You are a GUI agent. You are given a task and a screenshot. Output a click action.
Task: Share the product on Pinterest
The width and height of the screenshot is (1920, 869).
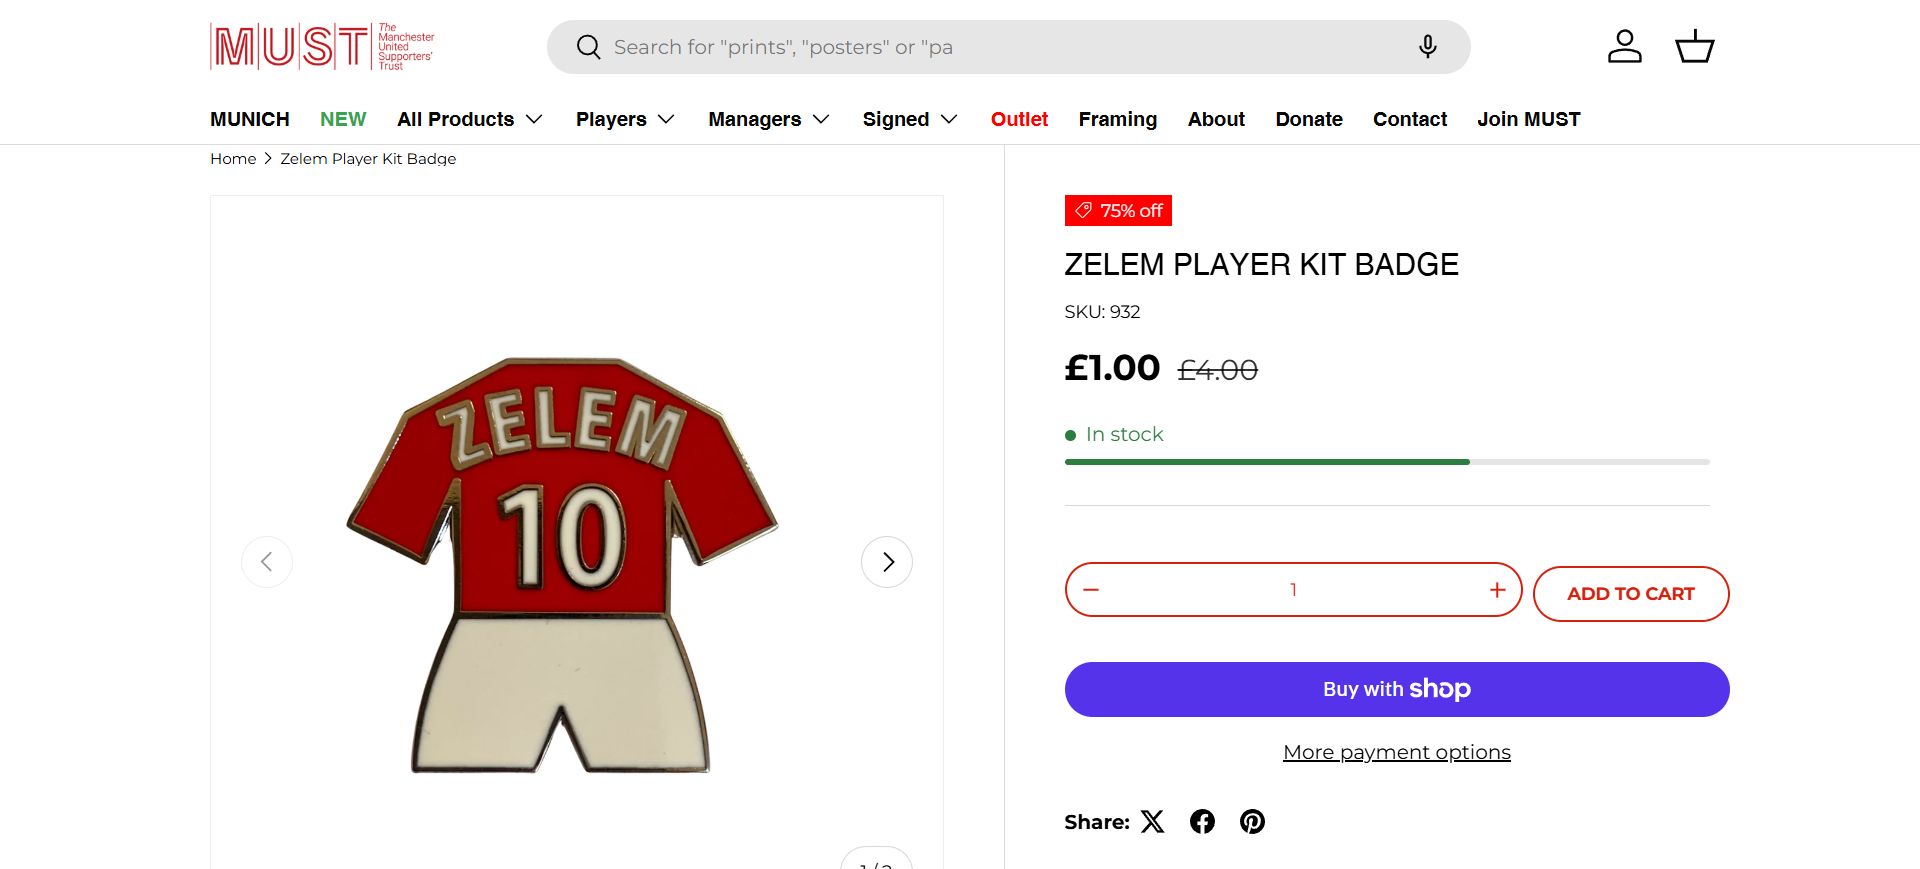(1252, 822)
